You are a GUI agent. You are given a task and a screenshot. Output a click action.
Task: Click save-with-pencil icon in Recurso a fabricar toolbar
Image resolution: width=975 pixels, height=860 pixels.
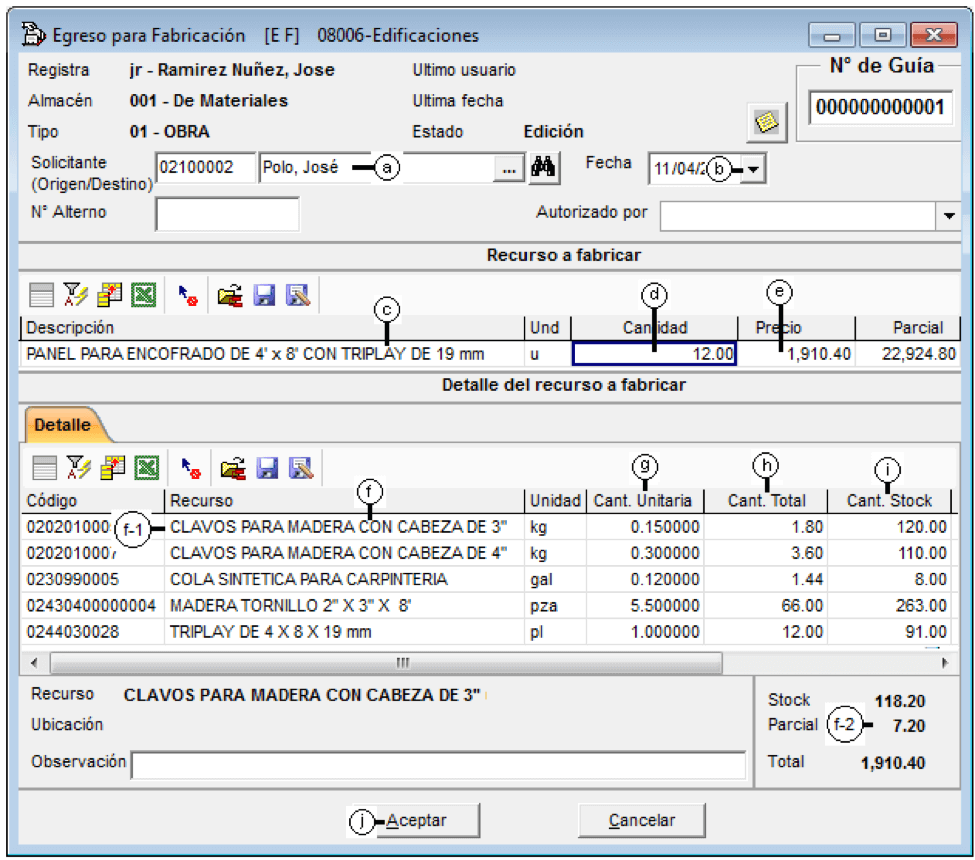tap(298, 294)
